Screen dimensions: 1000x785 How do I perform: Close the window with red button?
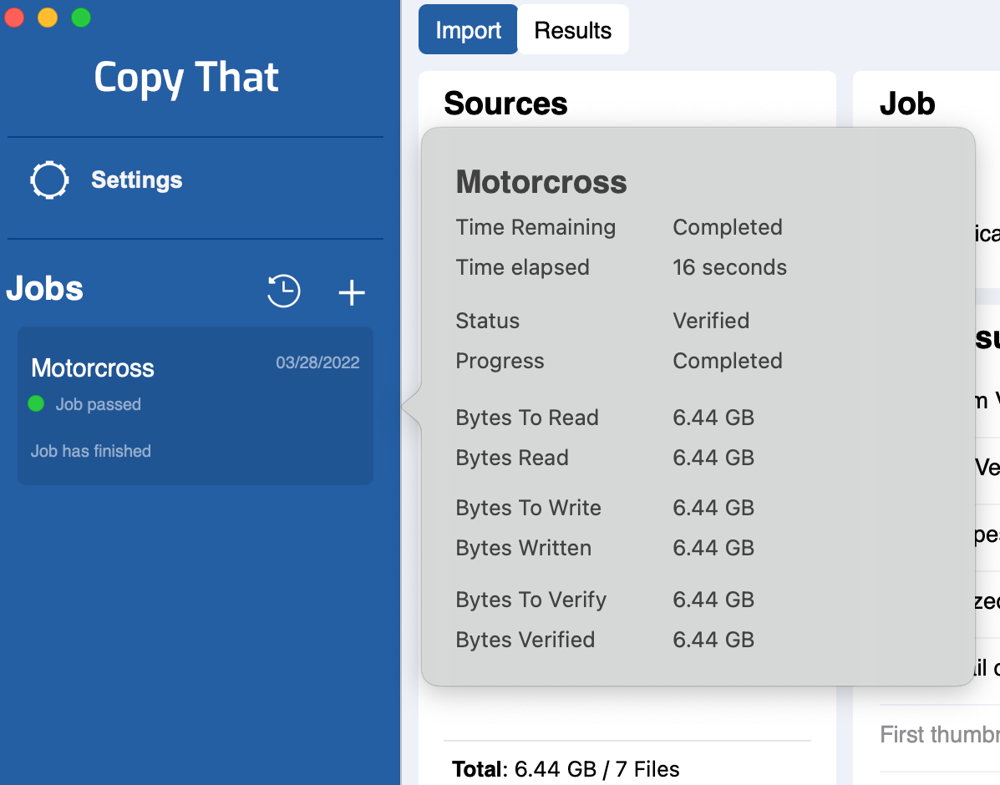[14, 17]
